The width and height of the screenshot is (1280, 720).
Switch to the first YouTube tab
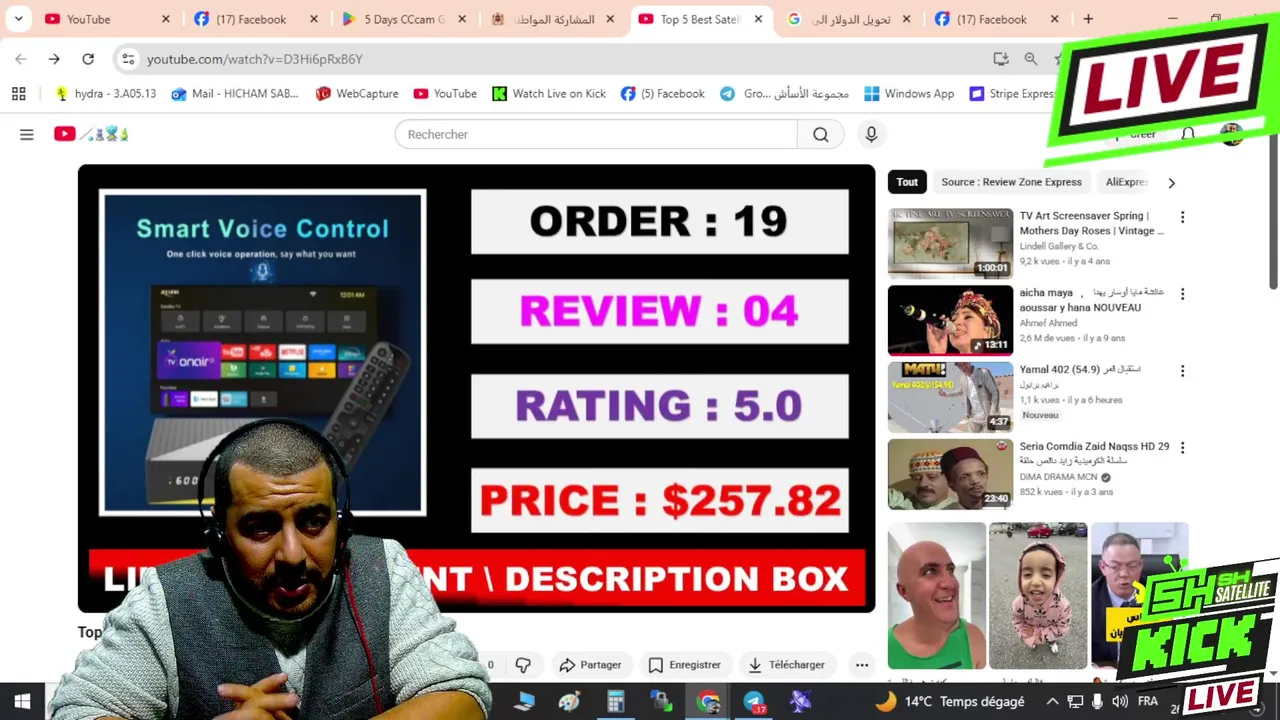point(98,19)
